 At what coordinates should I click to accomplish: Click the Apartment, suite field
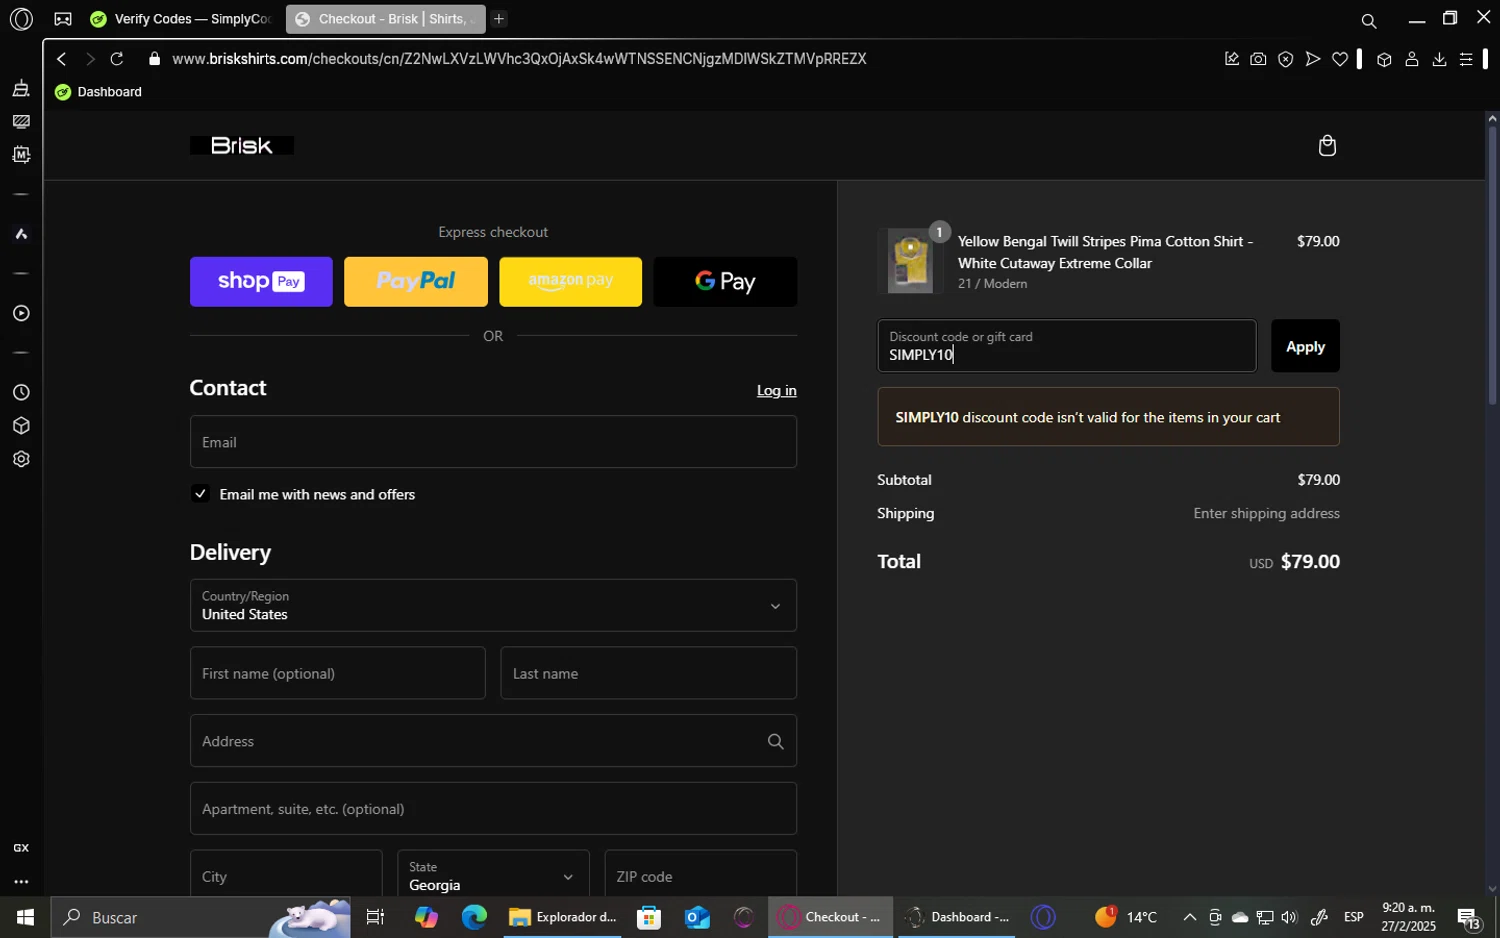493,809
